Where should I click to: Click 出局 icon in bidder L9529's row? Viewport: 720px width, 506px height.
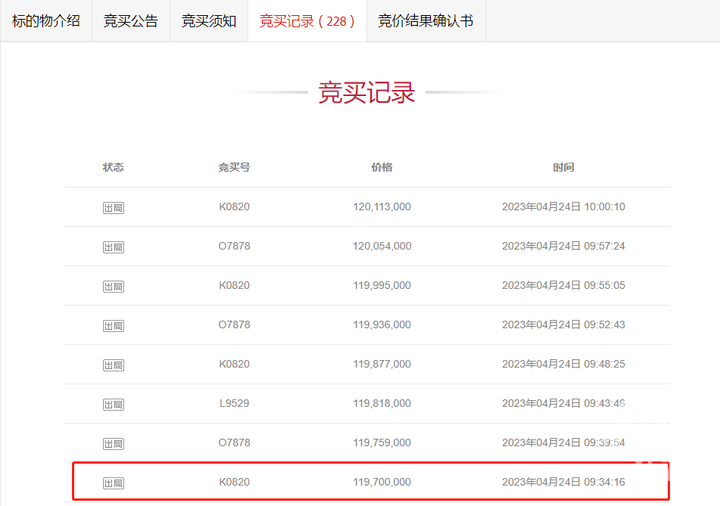tap(113, 404)
